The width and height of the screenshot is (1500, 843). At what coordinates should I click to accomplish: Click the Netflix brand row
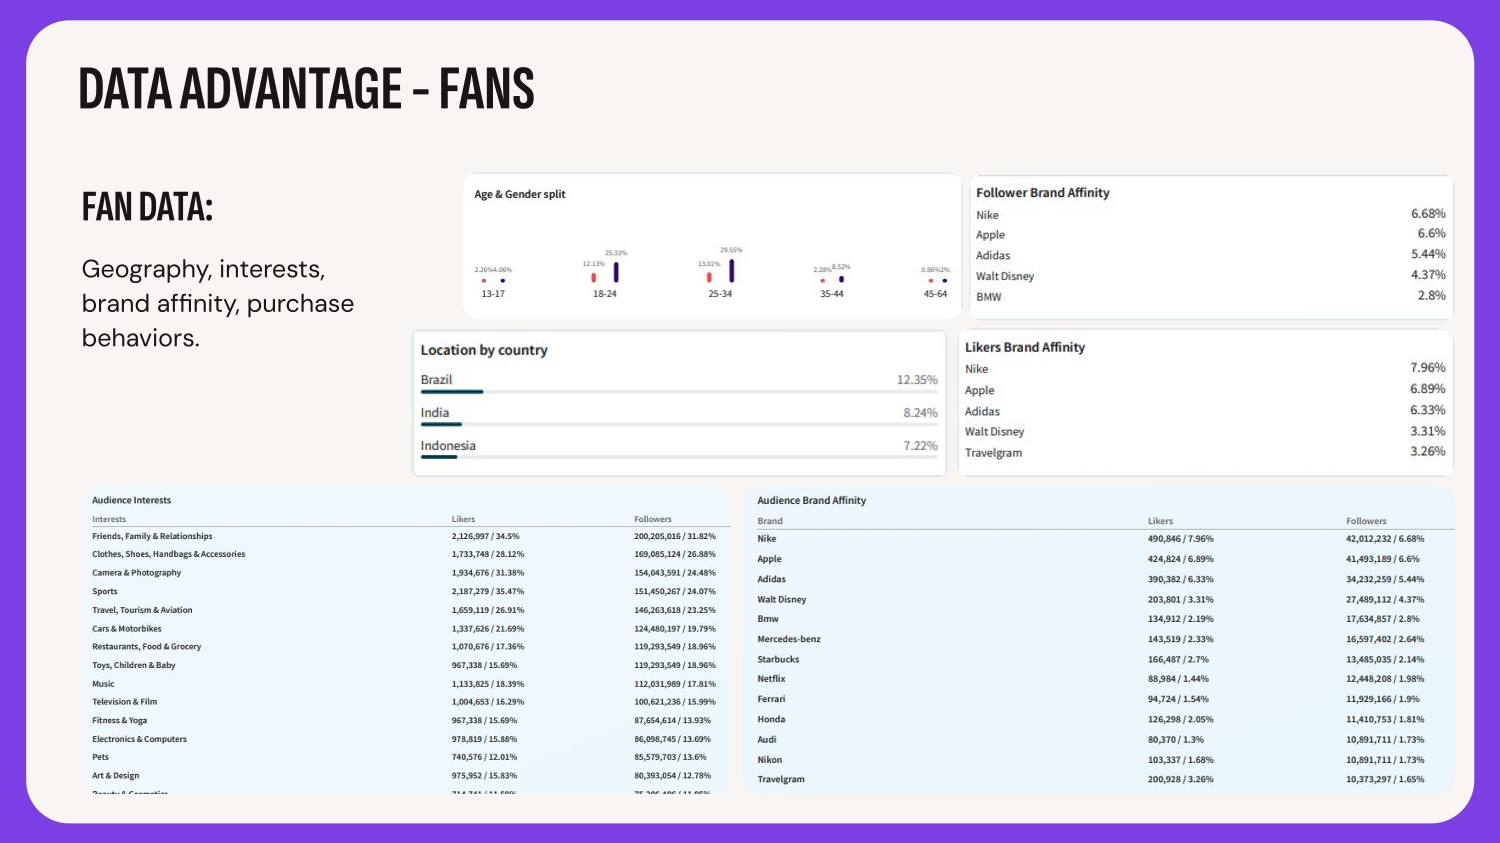pyautogui.click(x=771, y=679)
